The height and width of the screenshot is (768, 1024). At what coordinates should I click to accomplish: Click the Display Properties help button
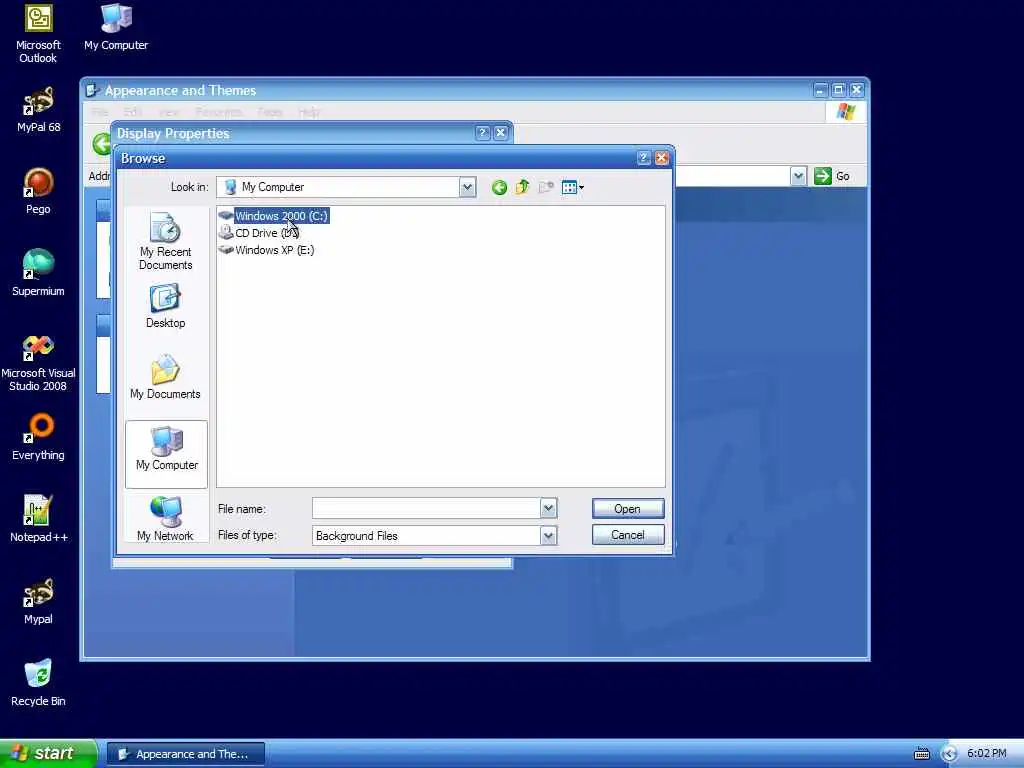pyautogui.click(x=483, y=133)
